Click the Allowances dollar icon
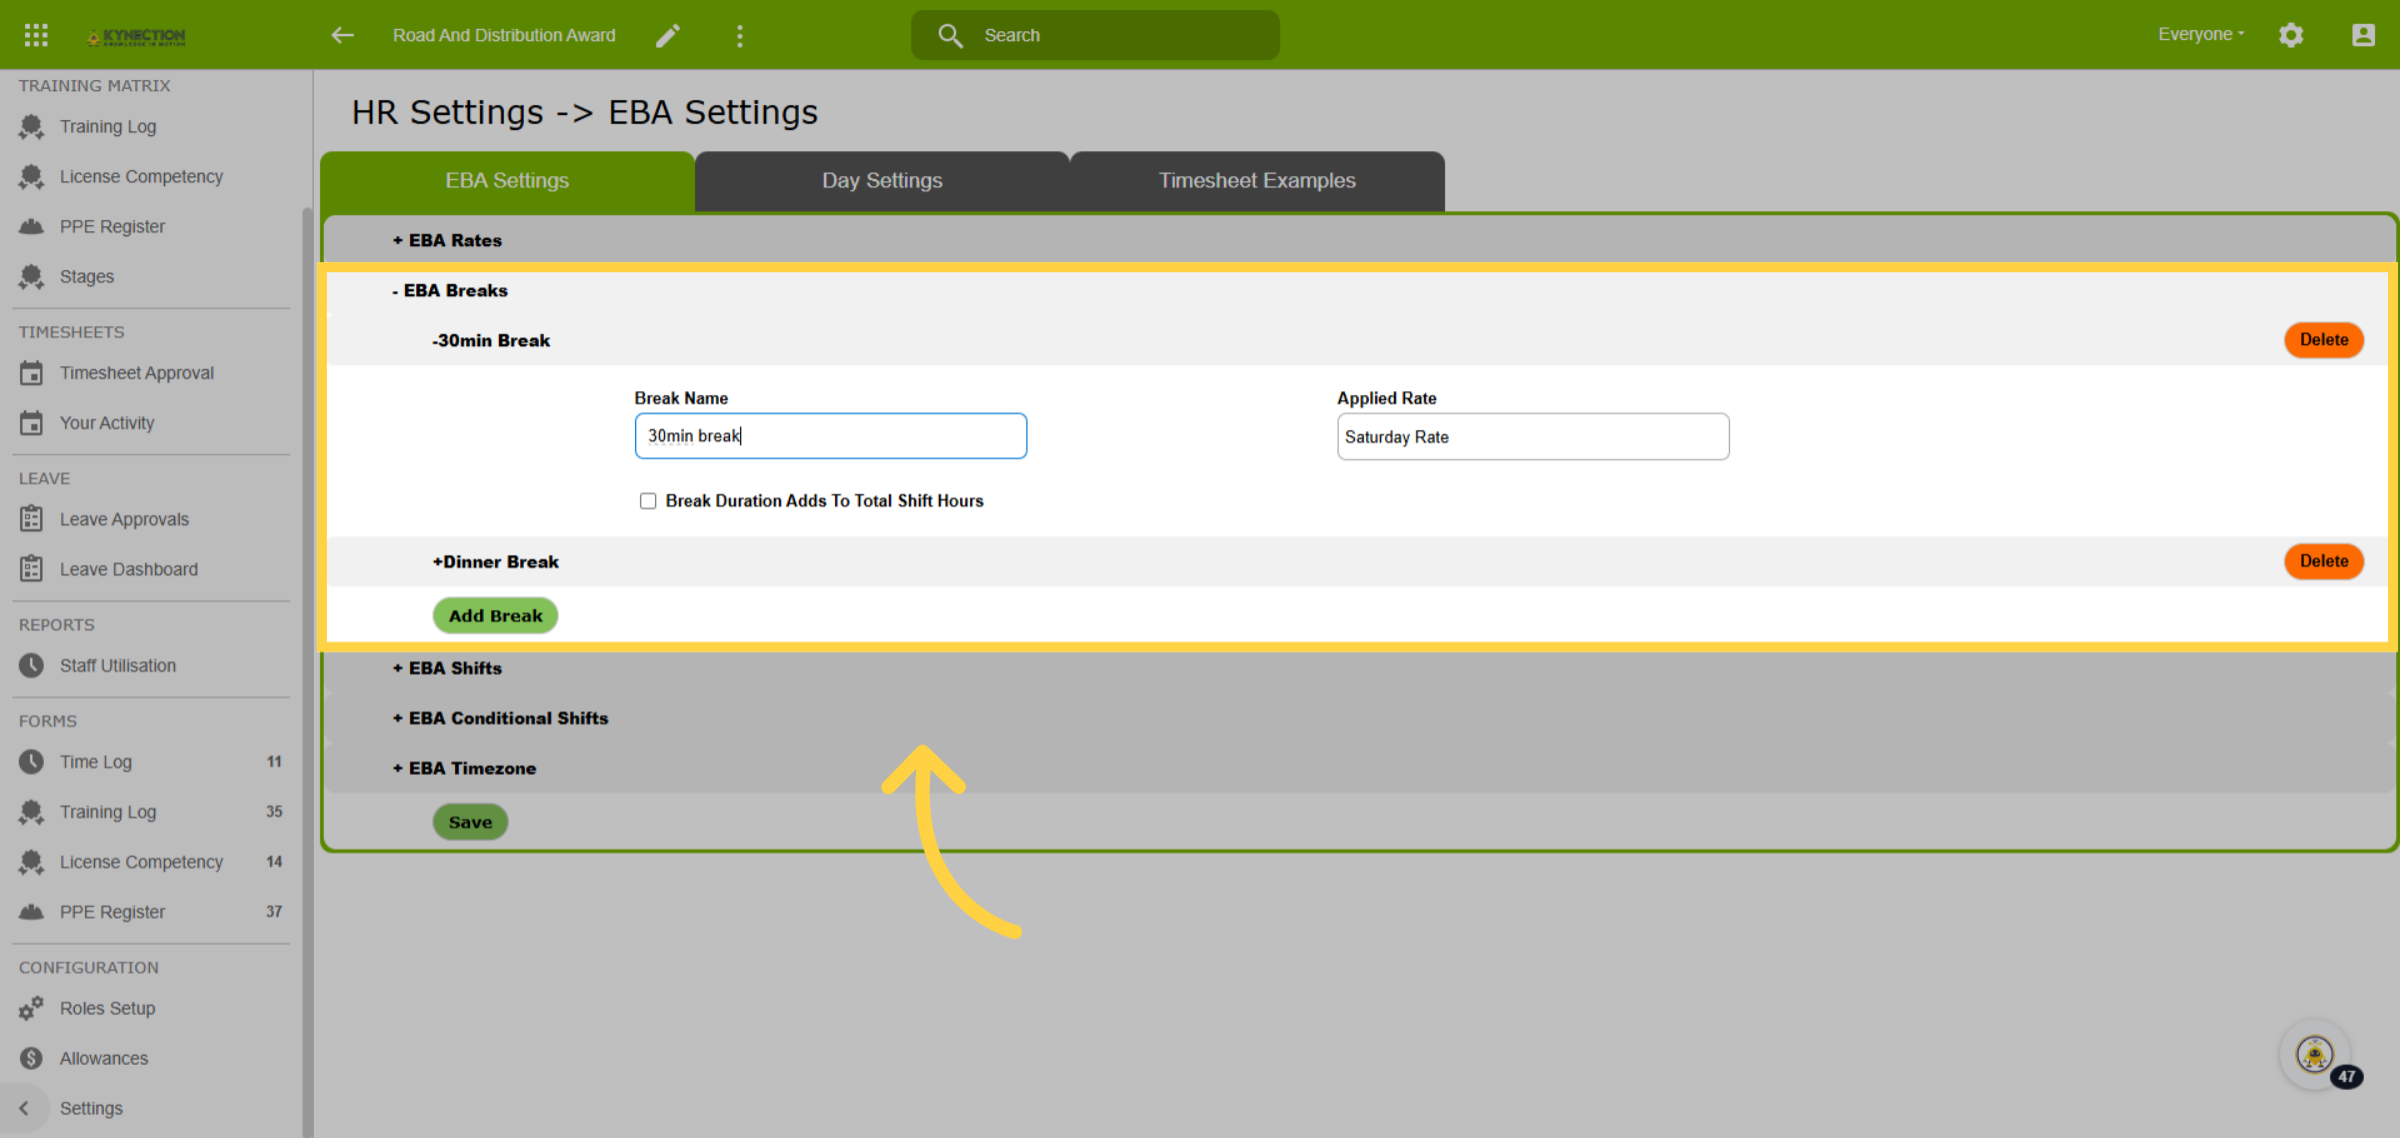This screenshot has height=1138, width=2400. [x=31, y=1058]
